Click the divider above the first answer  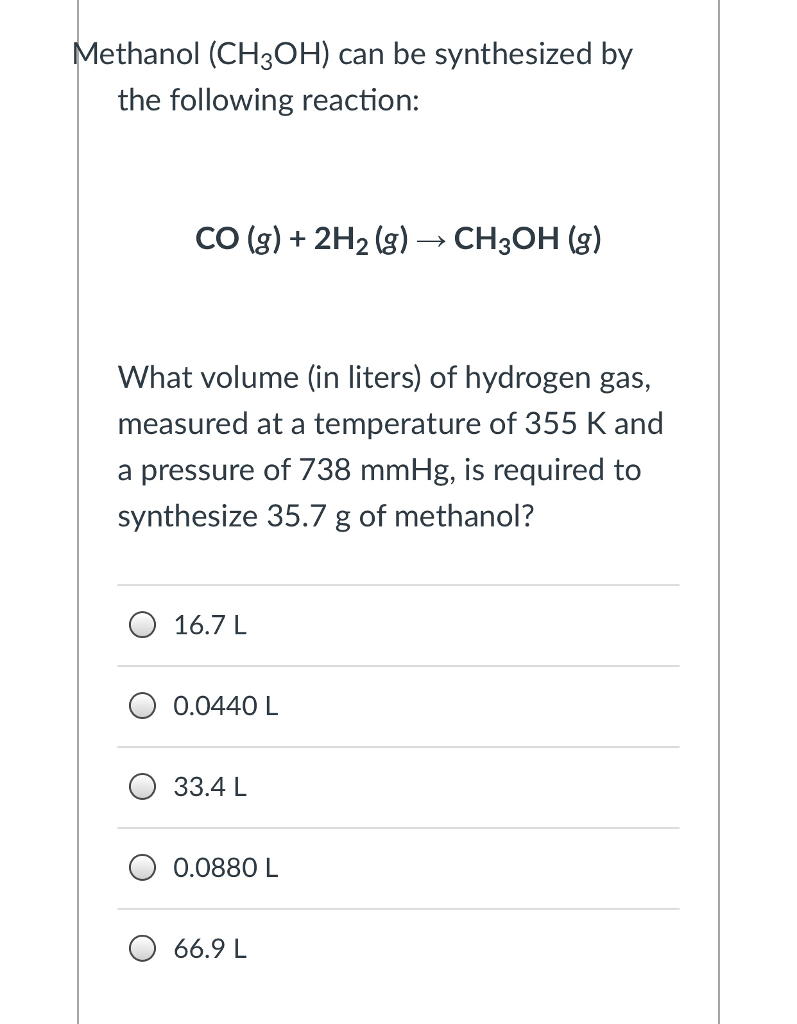398,585
